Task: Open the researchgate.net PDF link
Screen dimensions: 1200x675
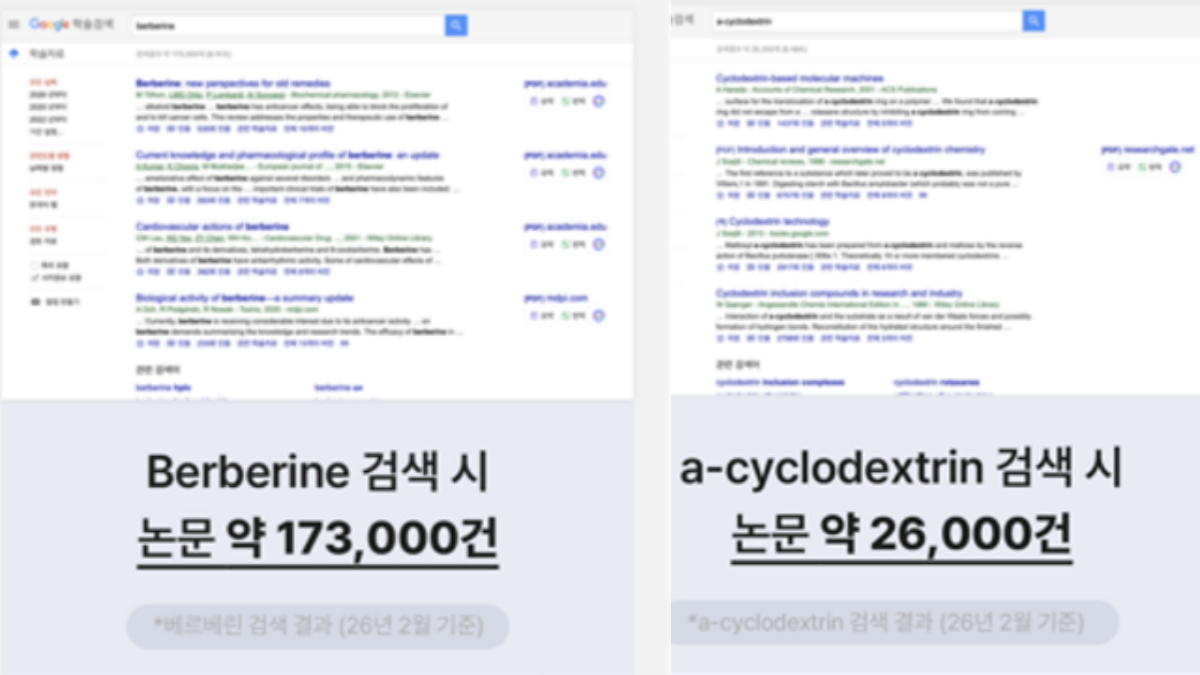Action: click(x=1148, y=150)
